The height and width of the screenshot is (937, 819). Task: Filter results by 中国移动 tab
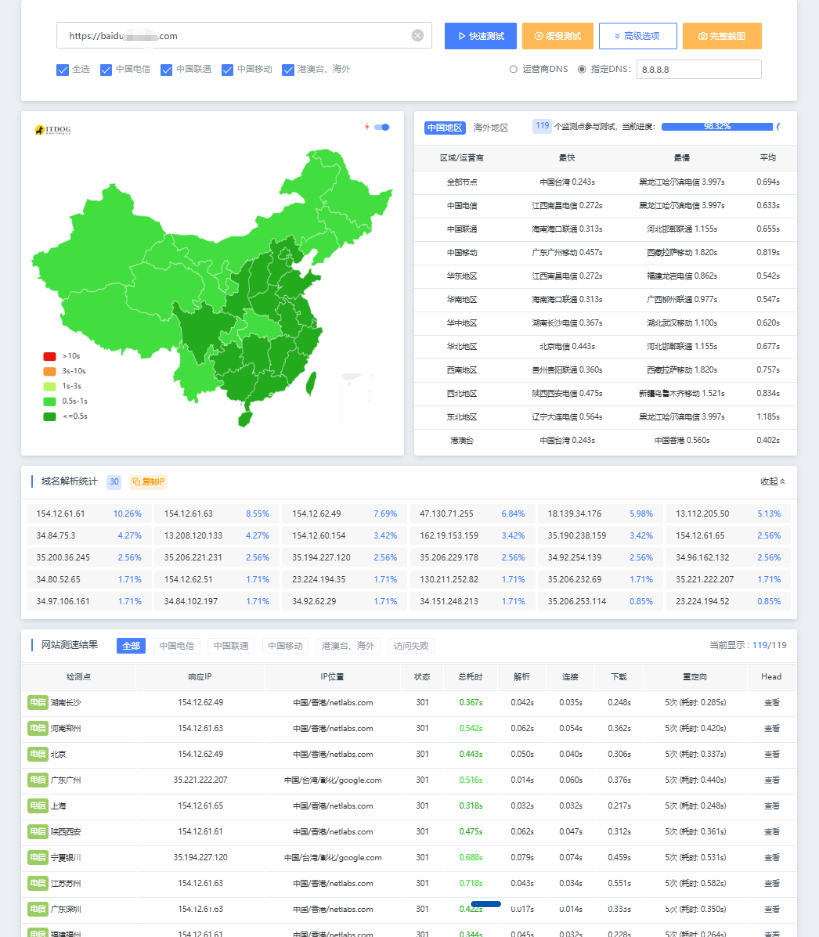pos(285,646)
